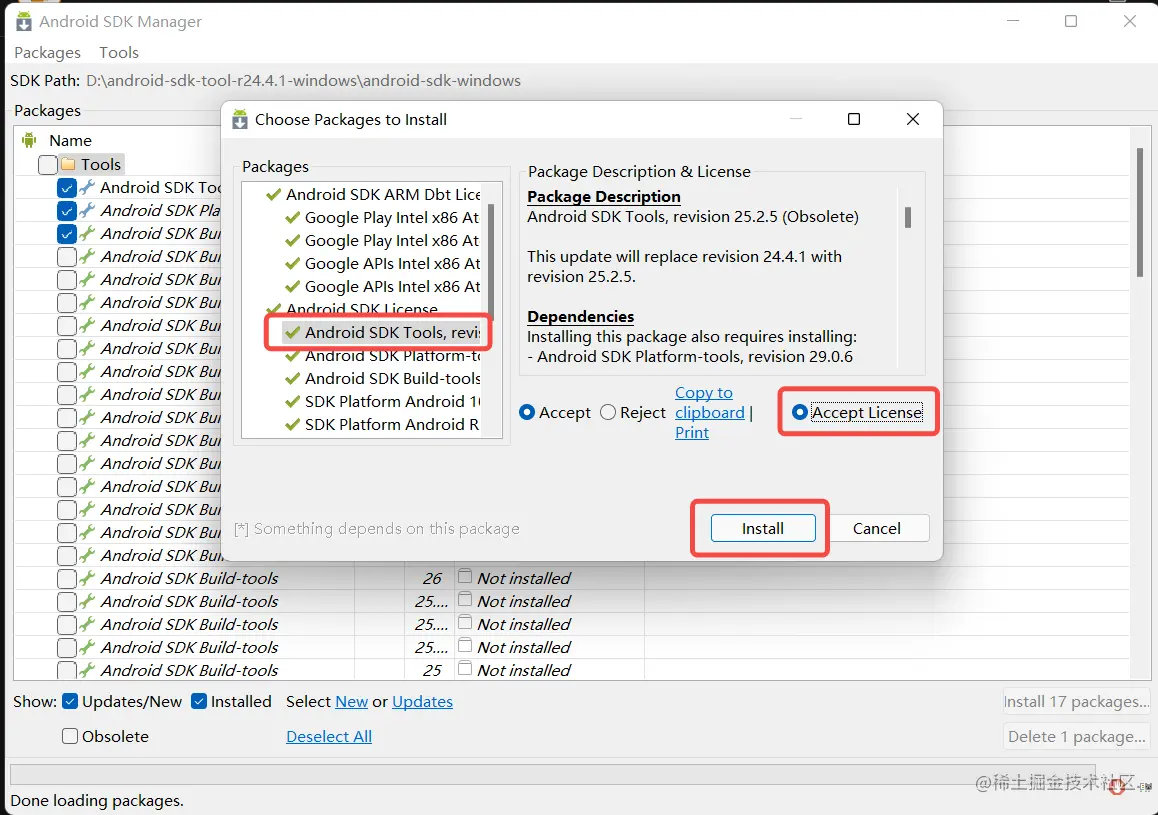Click the Cancel button in dialog
Screen dimensions: 1158x815
[x=877, y=529]
